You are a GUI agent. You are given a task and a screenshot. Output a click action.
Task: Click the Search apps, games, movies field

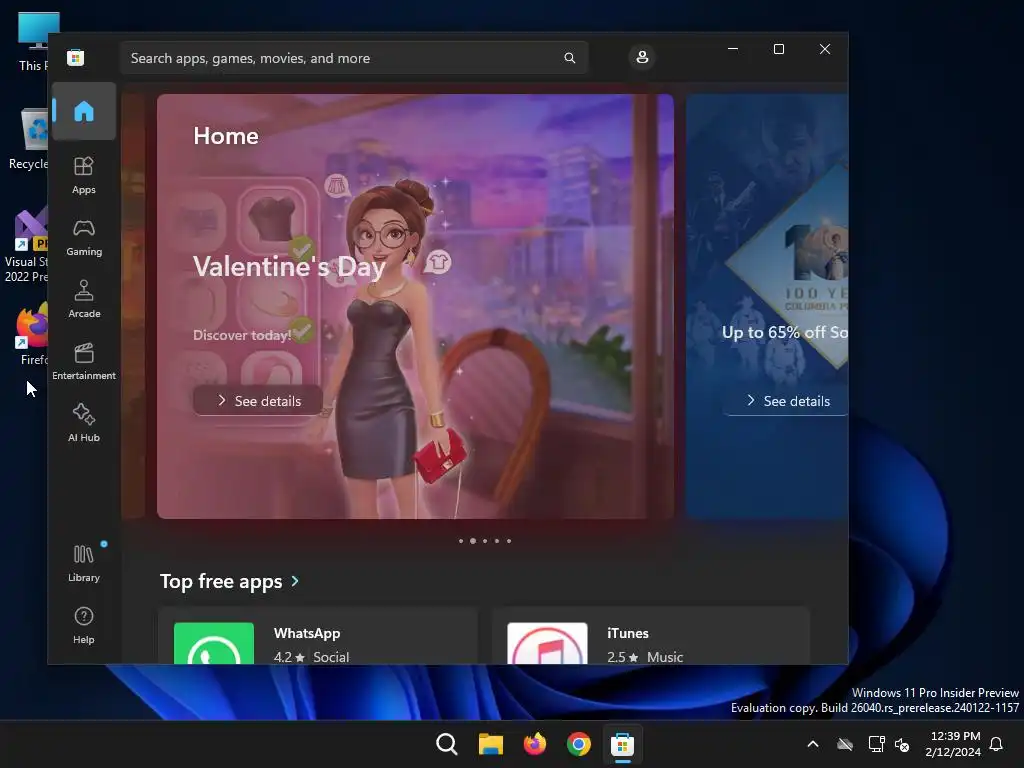354,58
